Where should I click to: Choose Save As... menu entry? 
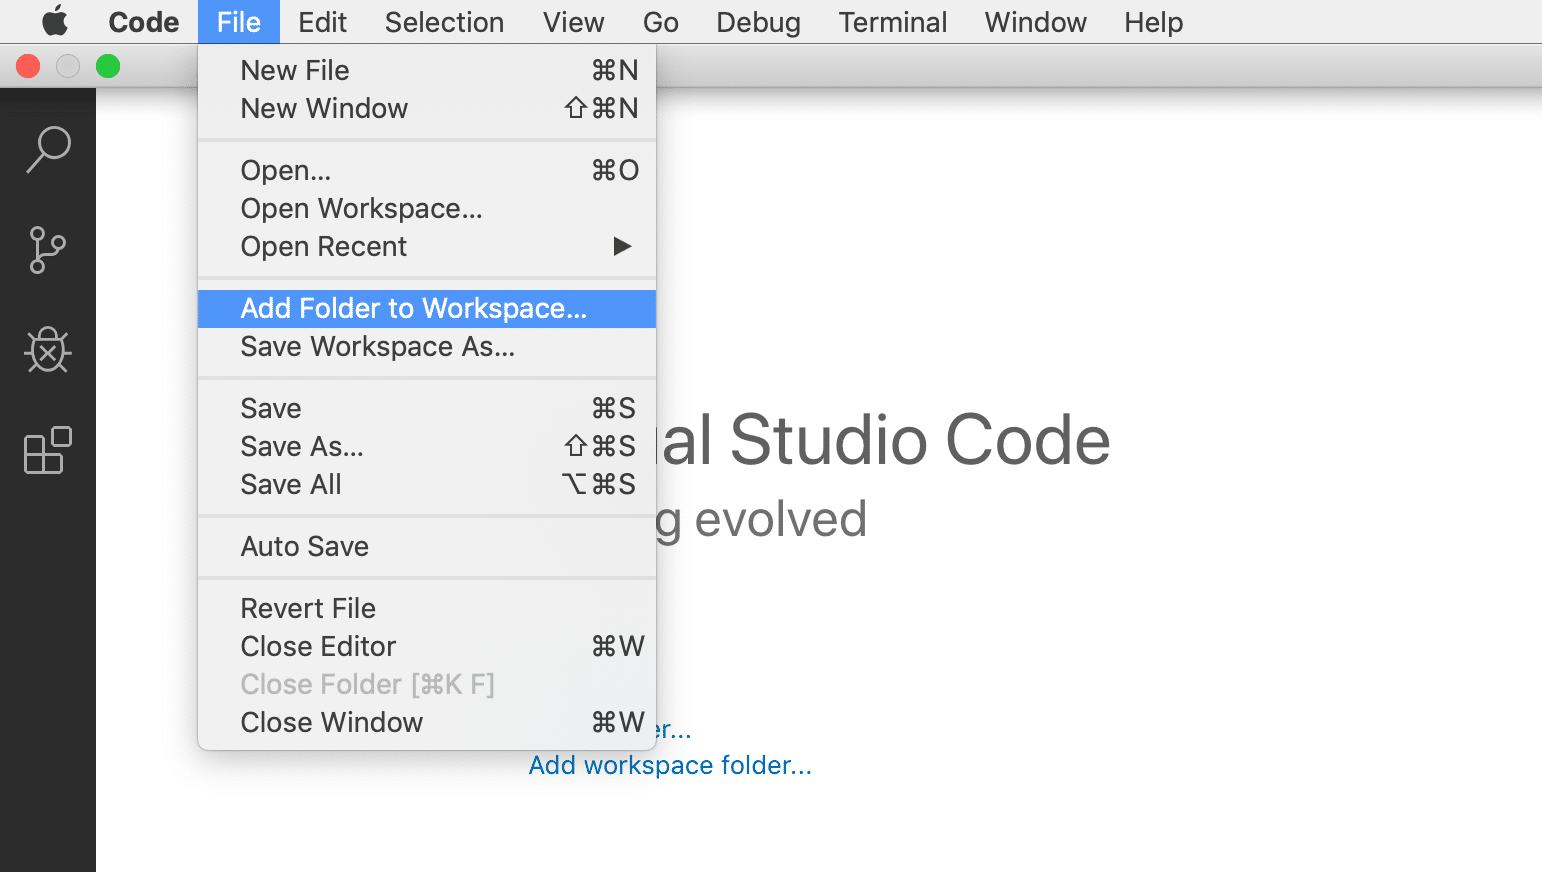[427, 446]
